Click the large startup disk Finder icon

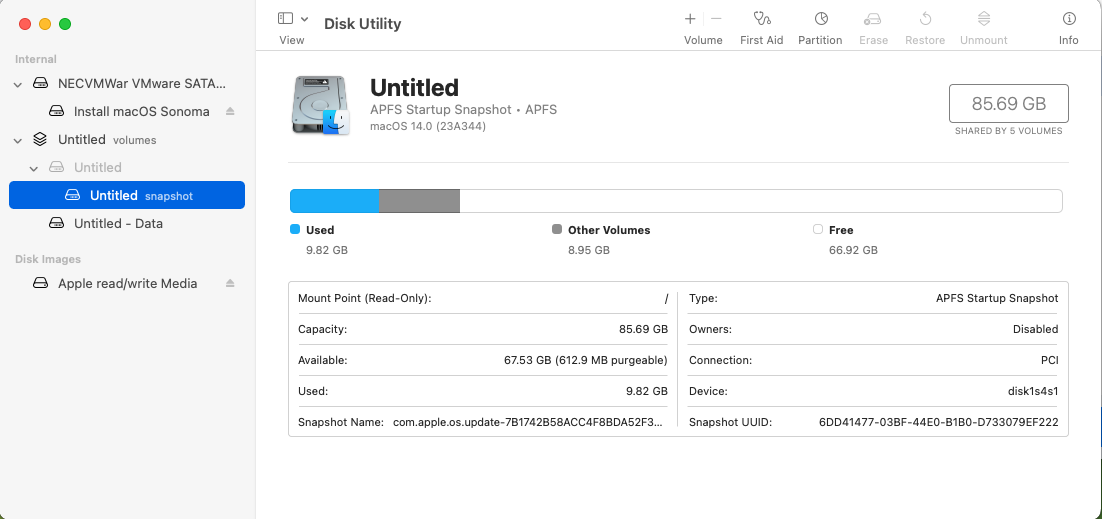coord(320,105)
